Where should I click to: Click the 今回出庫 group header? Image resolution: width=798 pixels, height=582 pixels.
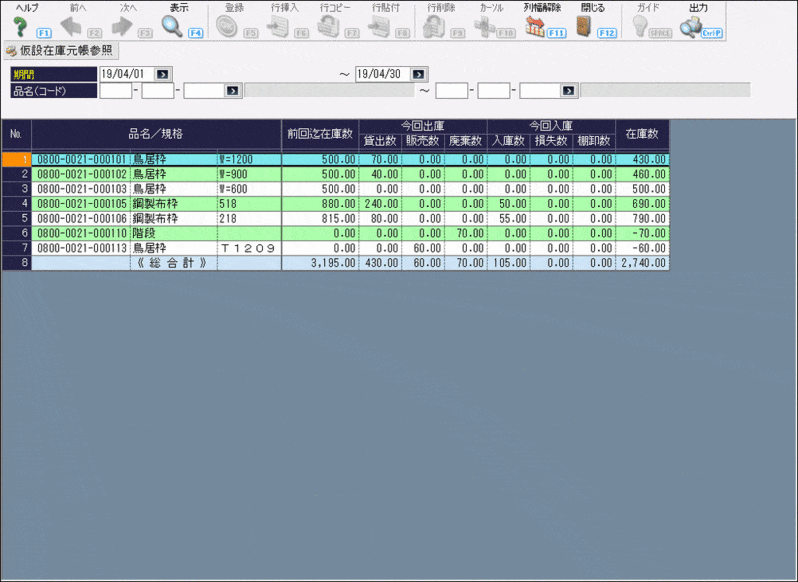coord(423,127)
